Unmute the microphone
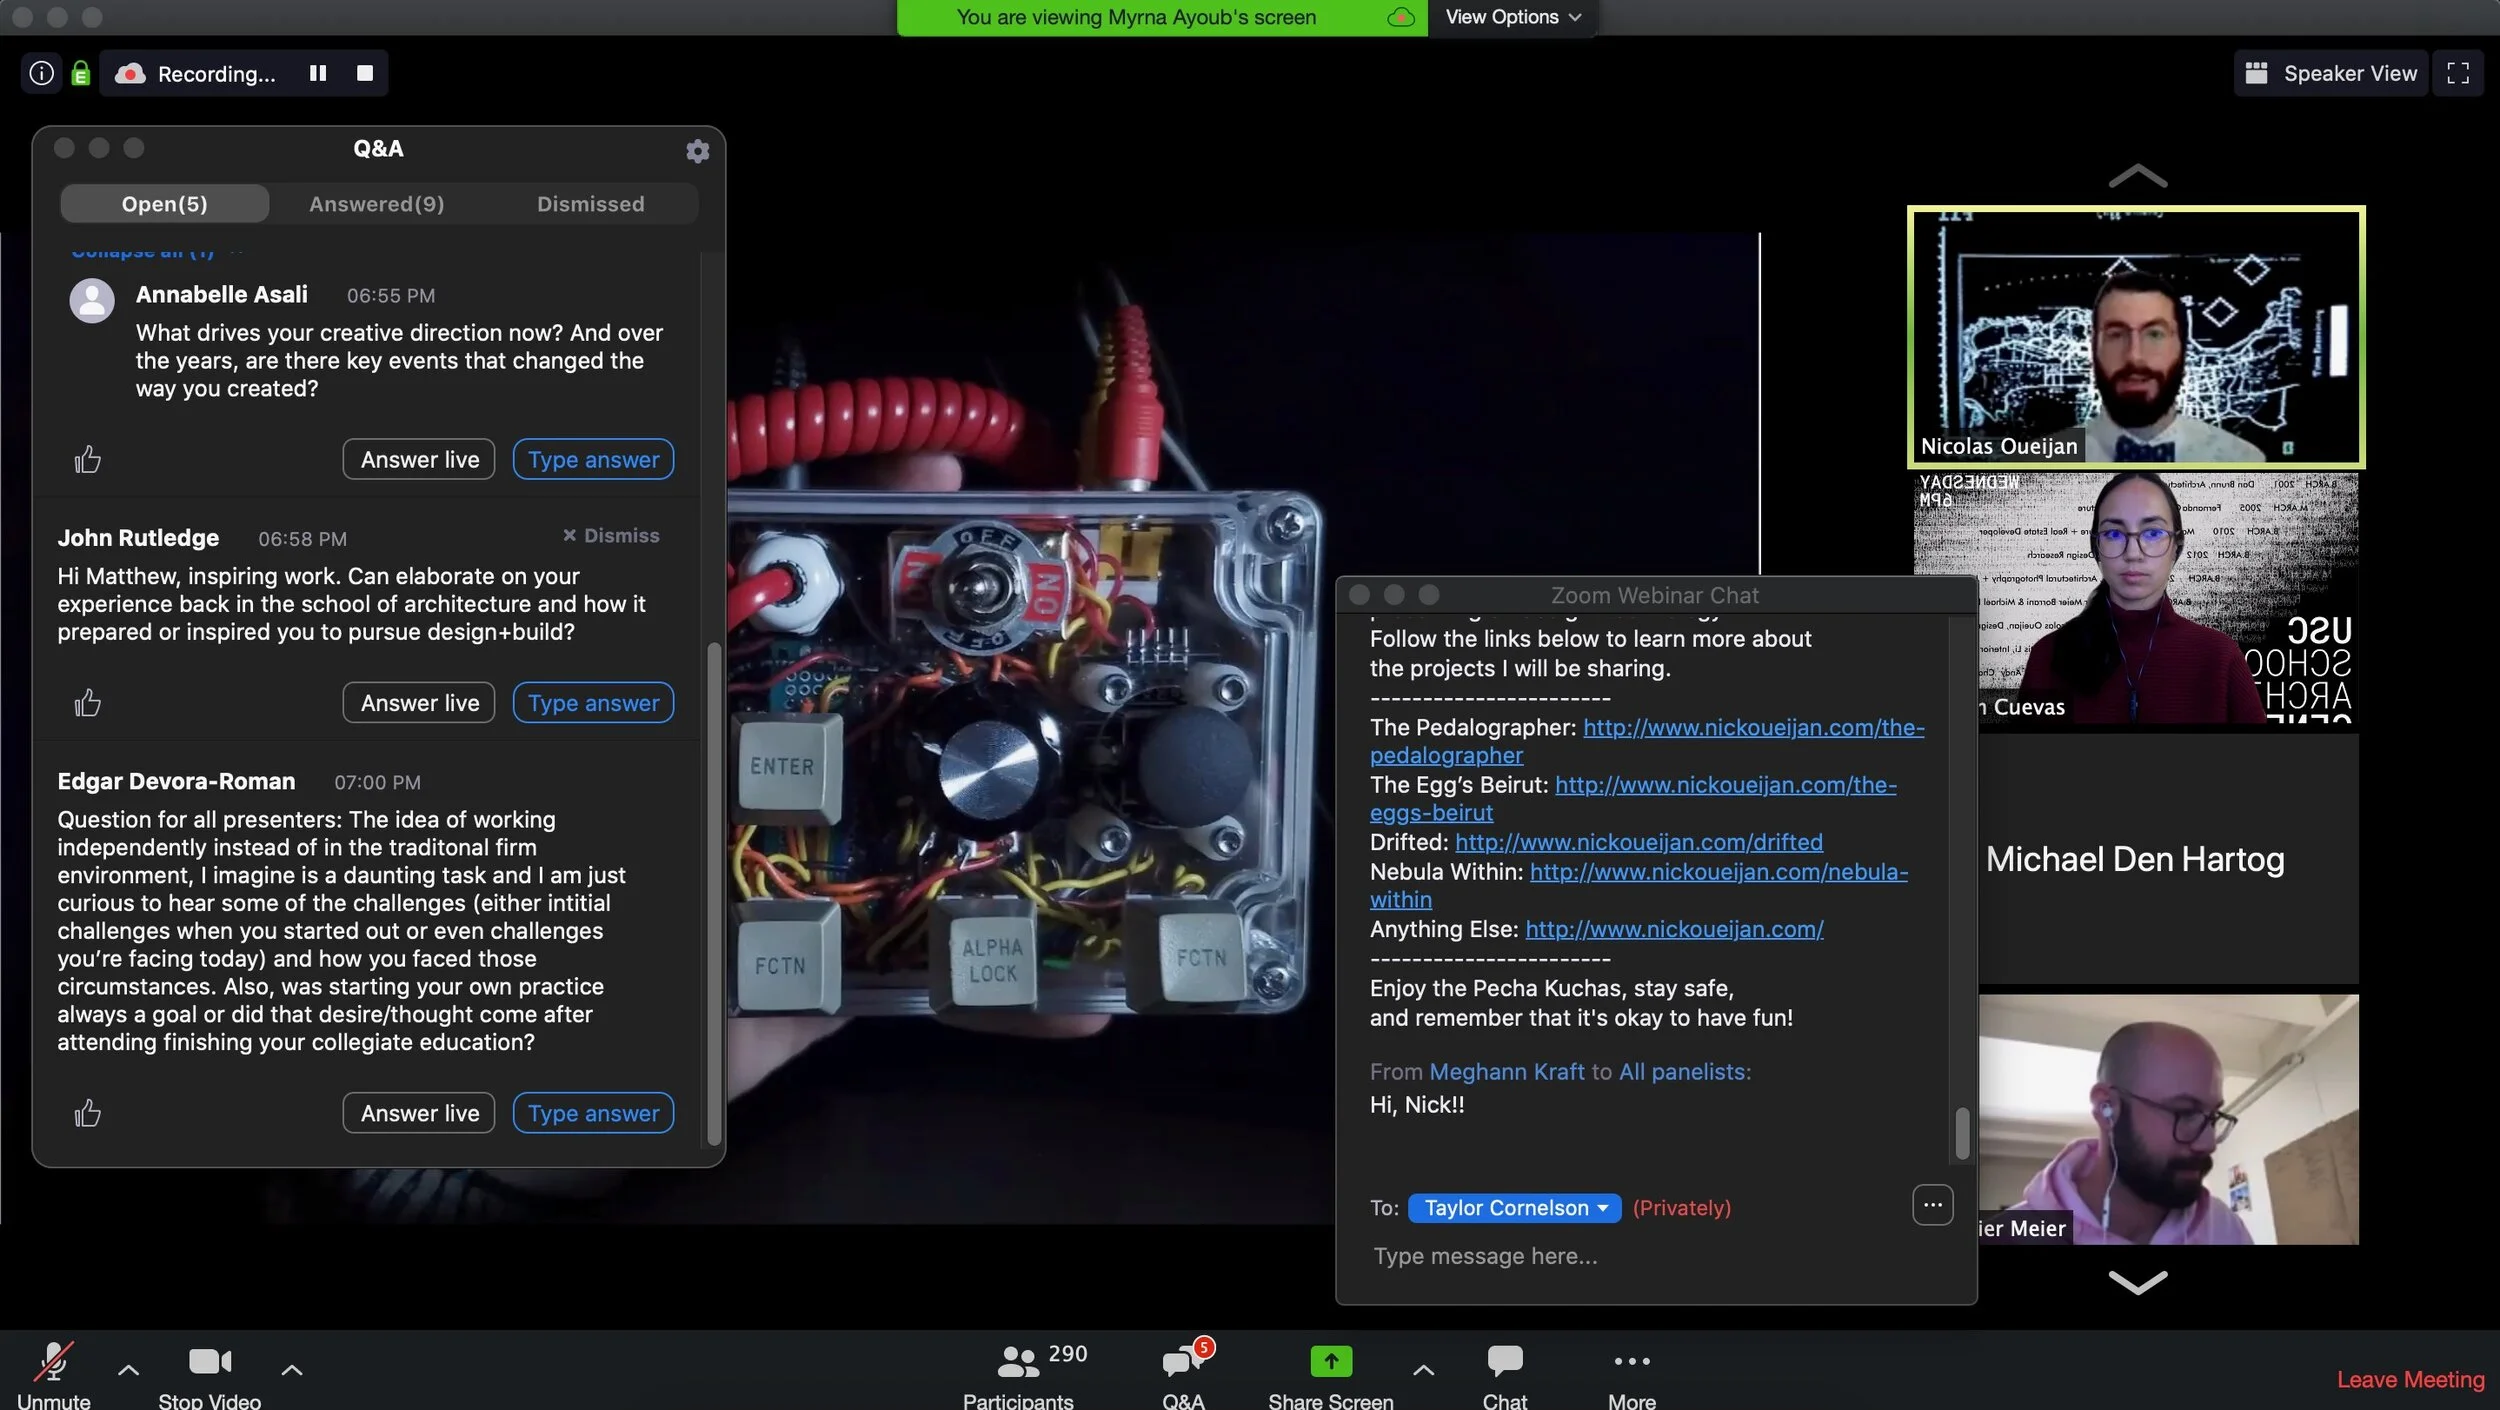This screenshot has width=2500, height=1410. [53, 1374]
